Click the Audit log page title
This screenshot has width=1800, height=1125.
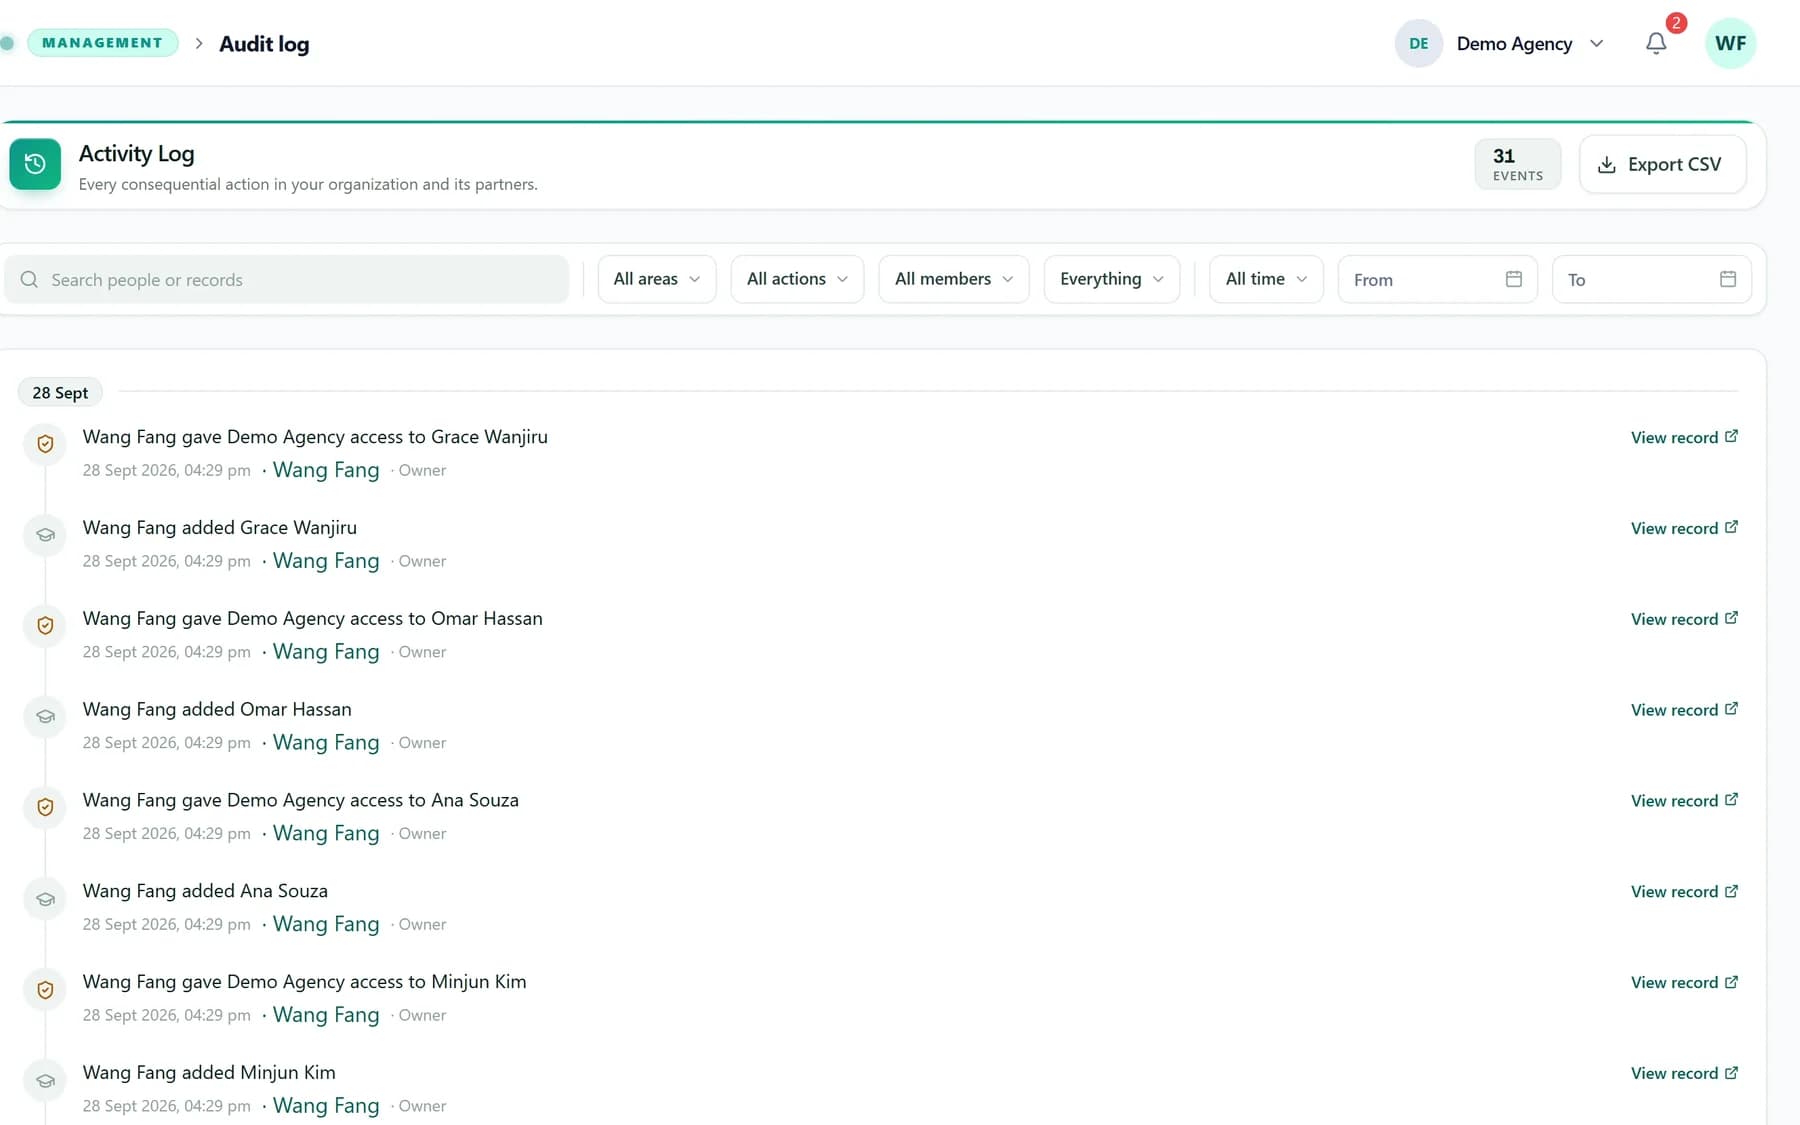tap(264, 44)
